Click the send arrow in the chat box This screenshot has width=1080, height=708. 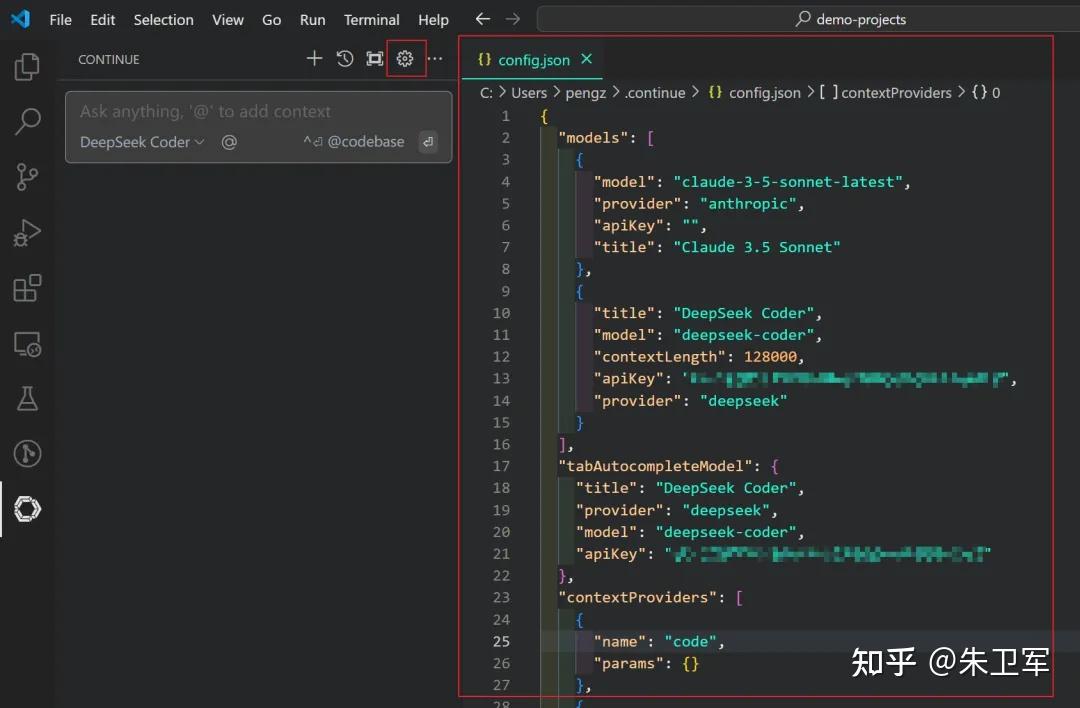[x=428, y=142]
